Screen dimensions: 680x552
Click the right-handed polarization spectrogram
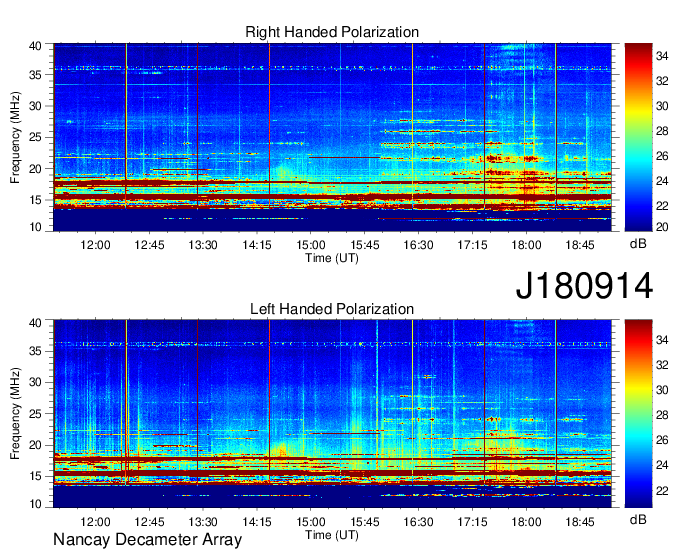332,137
